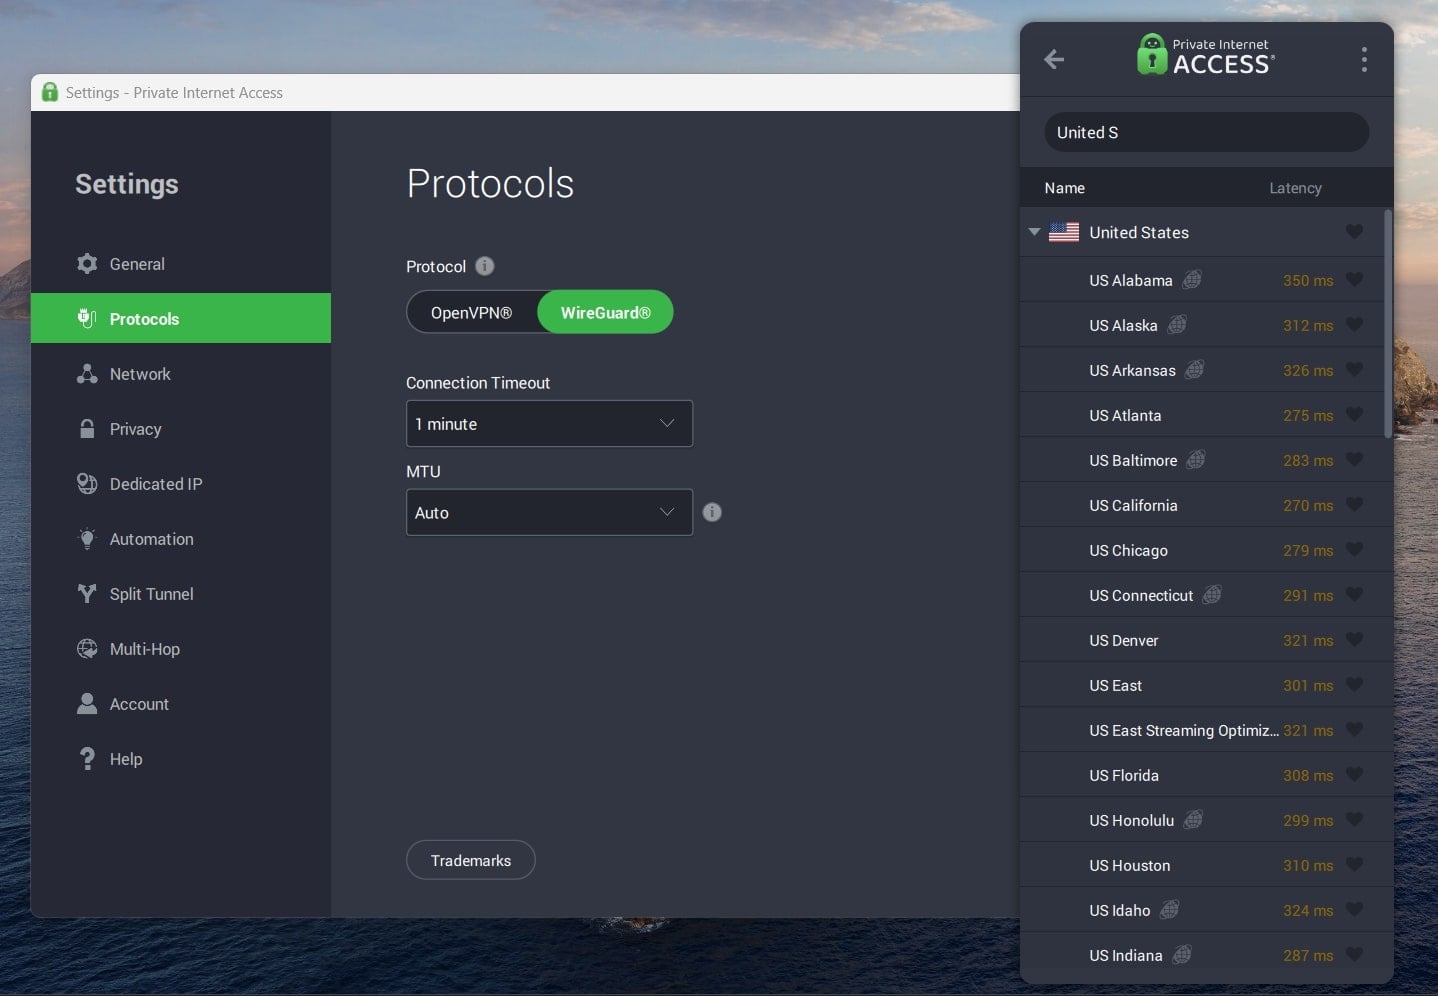Click the Dedicated IP key icon
The height and width of the screenshot is (996, 1438).
point(88,483)
